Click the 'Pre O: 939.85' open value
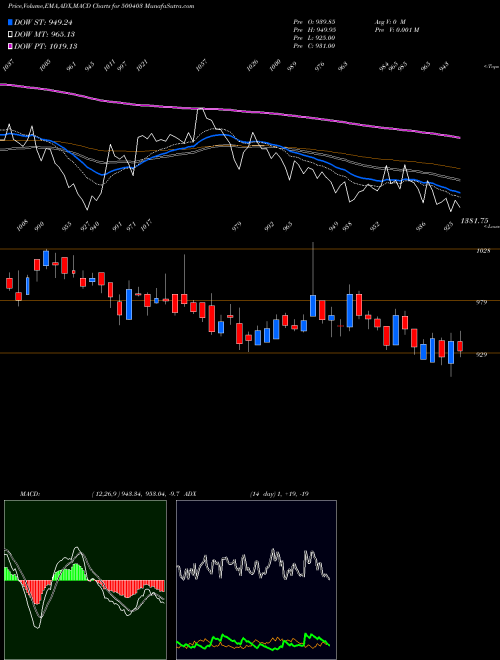Viewport: 500px width, 660px height. click(x=314, y=21)
